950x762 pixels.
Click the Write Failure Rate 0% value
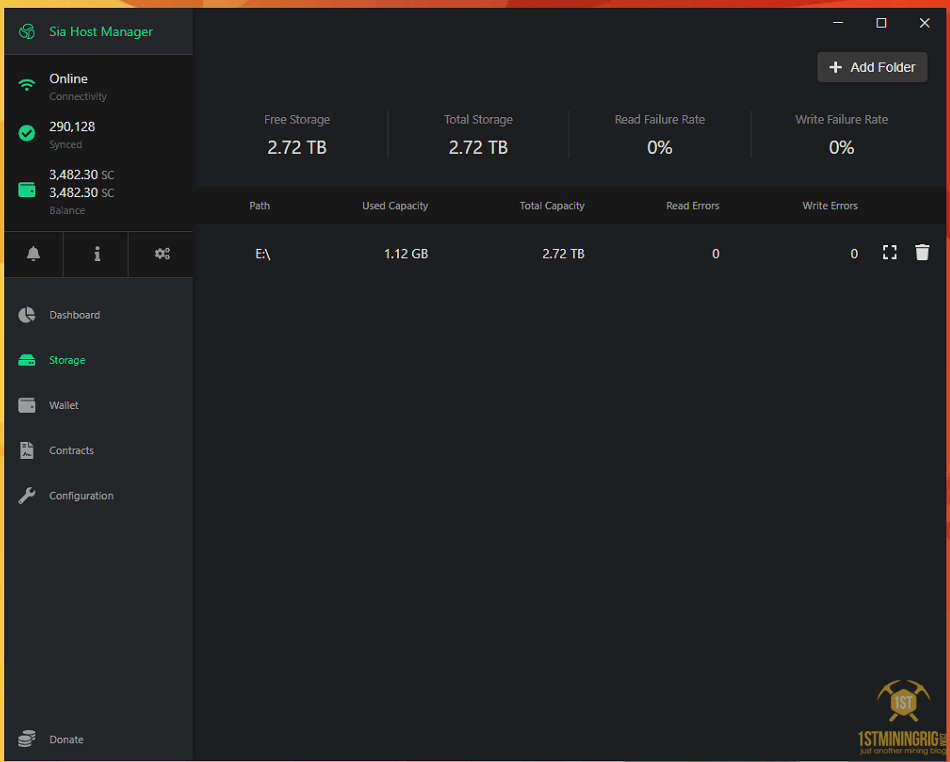click(842, 147)
